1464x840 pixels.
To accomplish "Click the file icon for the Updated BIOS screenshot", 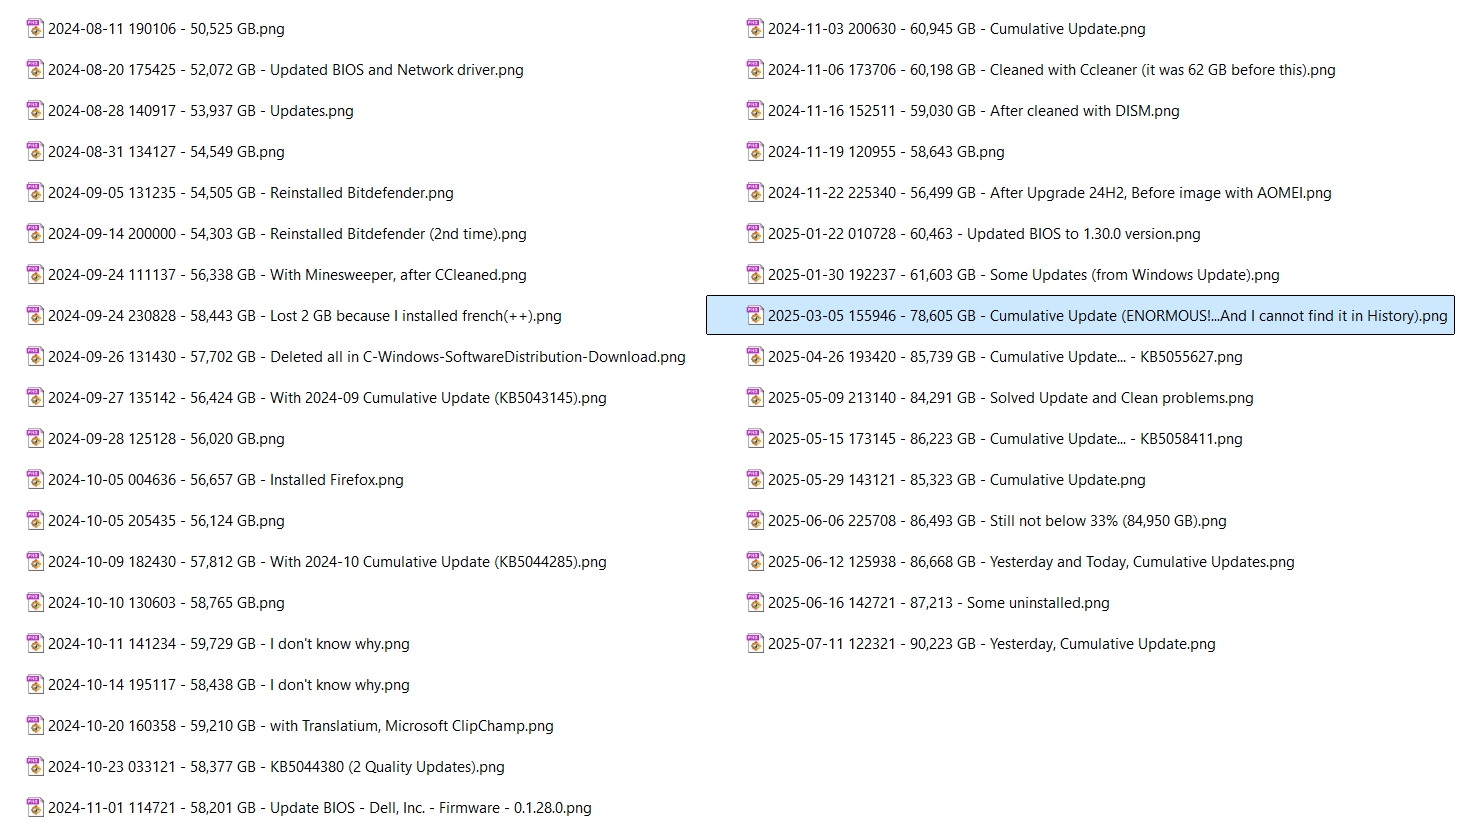I will (x=35, y=69).
